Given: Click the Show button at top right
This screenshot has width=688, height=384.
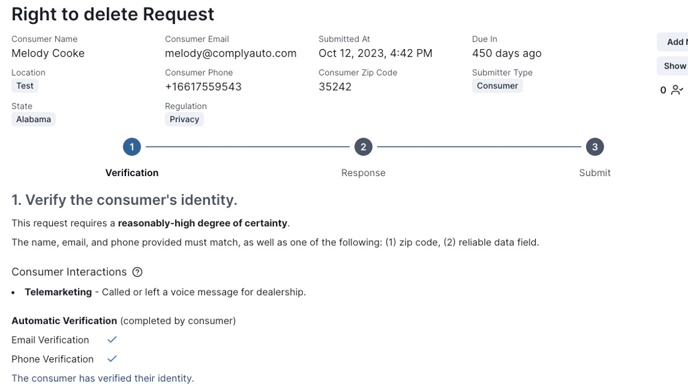Looking at the screenshot, I should tap(673, 66).
